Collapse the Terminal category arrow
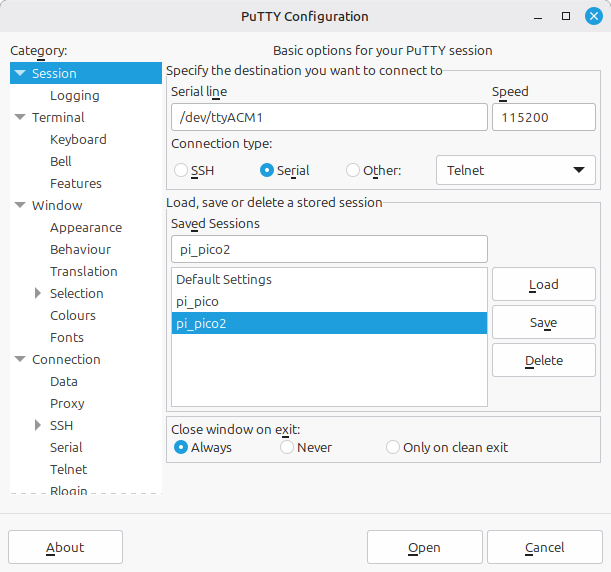 pos(20,117)
